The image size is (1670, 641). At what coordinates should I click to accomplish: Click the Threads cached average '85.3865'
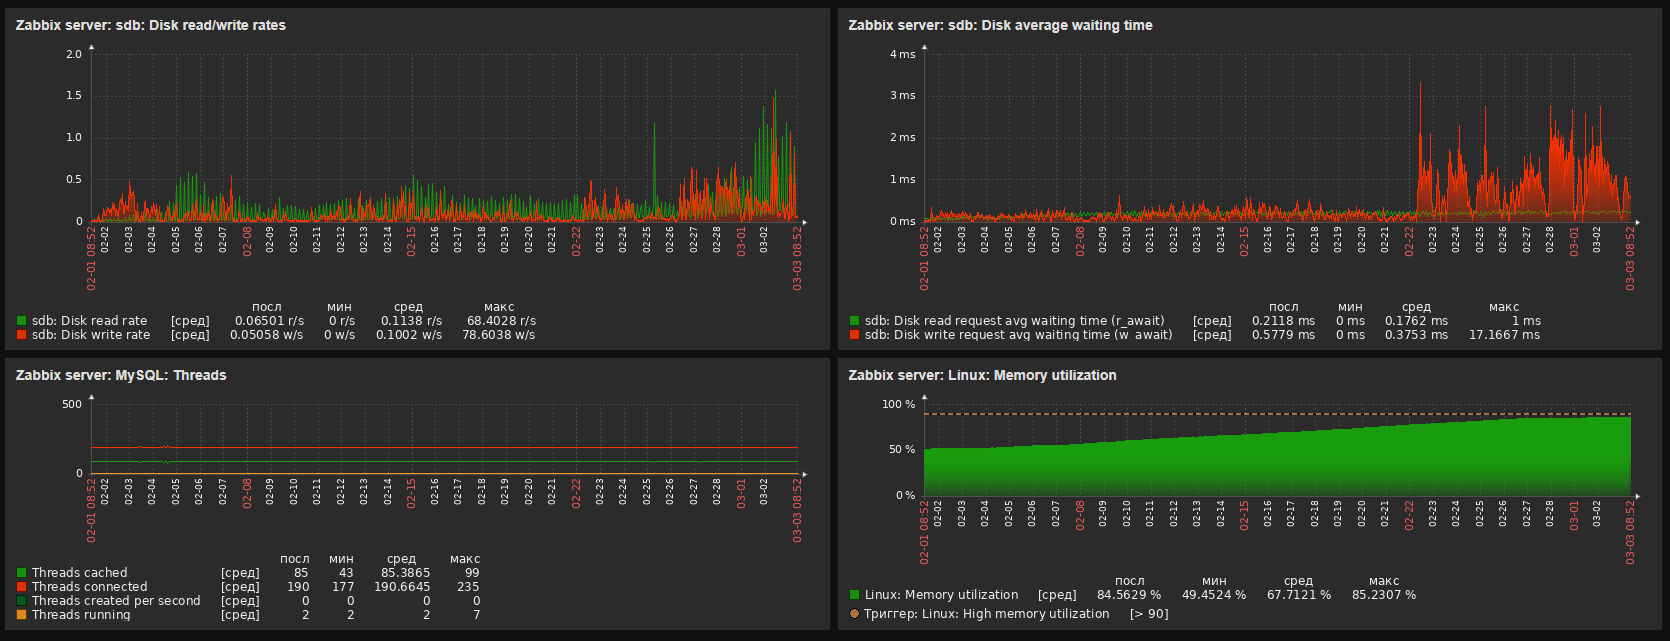pos(405,573)
